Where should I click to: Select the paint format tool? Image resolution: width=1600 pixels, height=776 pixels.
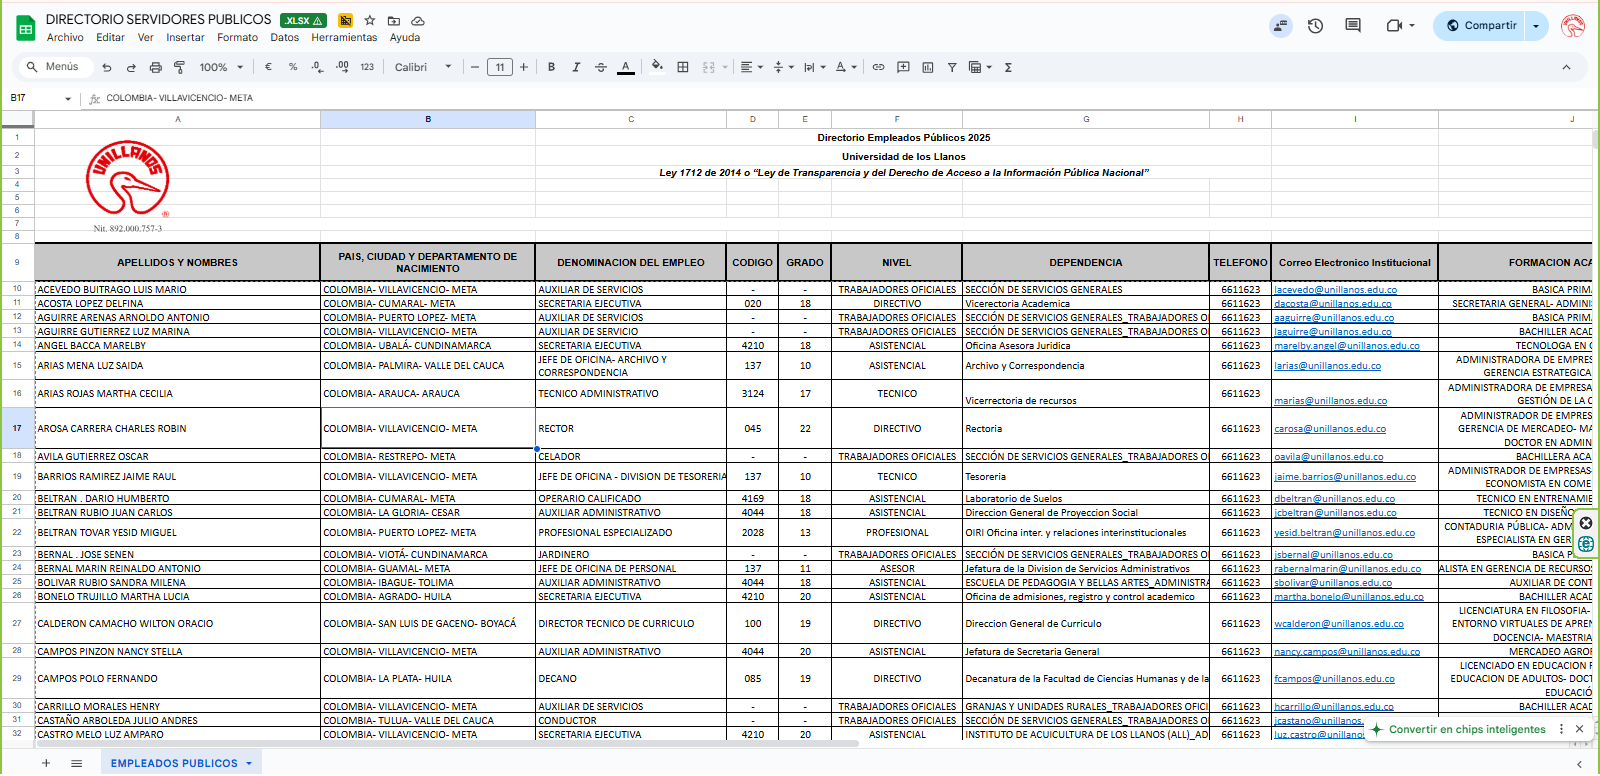click(179, 67)
